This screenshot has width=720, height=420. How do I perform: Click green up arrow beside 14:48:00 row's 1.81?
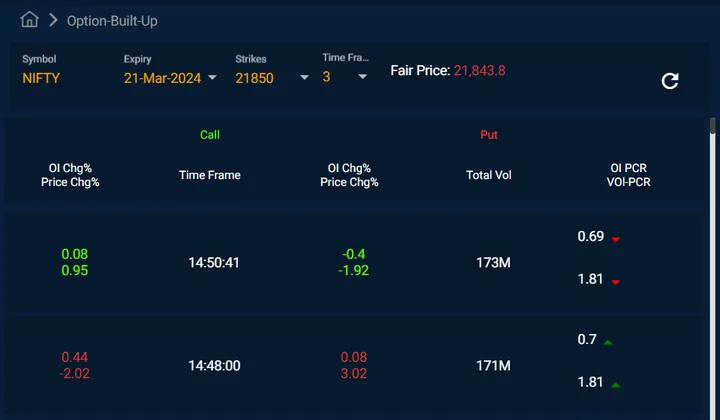tap(616, 385)
